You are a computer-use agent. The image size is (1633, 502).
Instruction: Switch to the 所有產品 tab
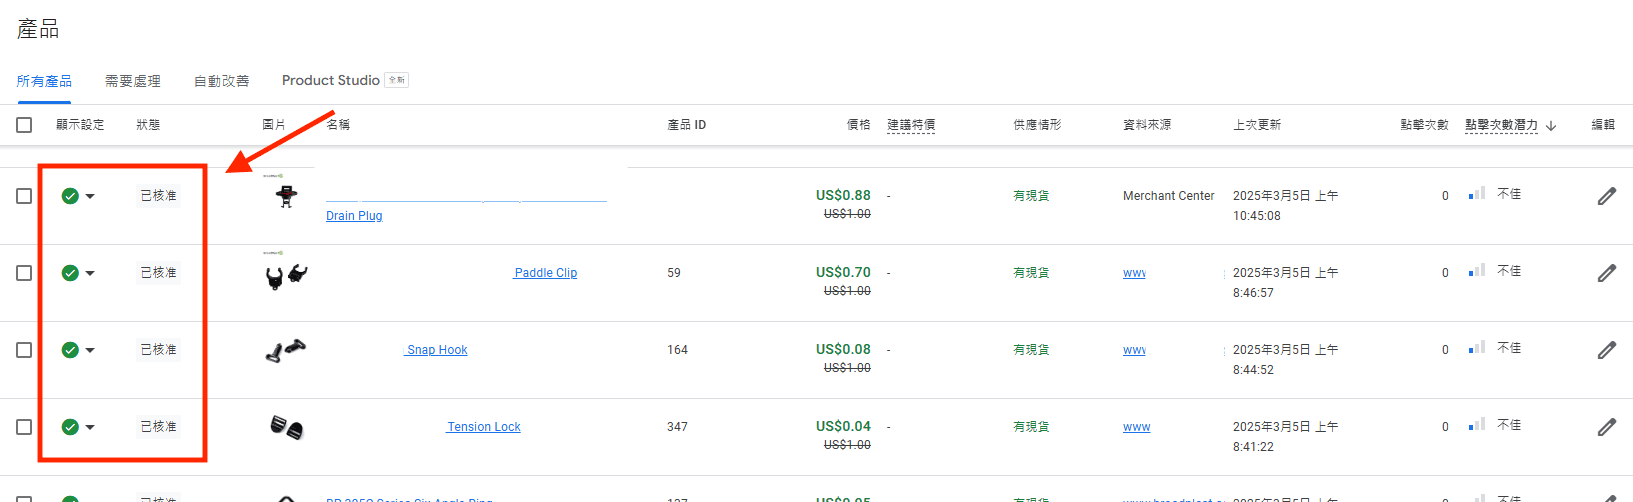coord(44,81)
